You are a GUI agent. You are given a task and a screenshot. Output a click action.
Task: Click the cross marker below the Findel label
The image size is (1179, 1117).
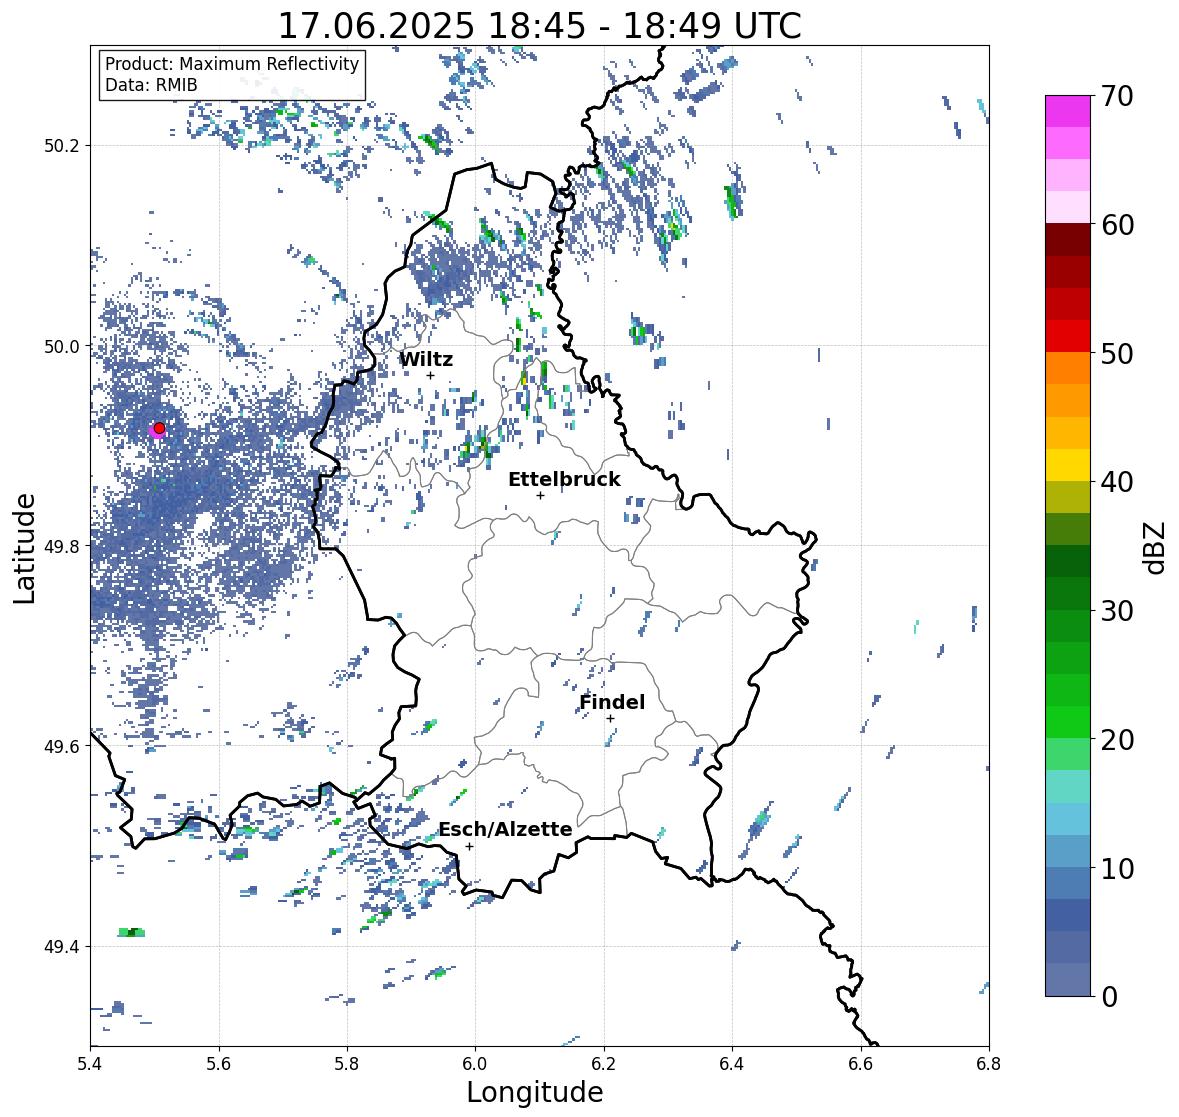(611, 719)
